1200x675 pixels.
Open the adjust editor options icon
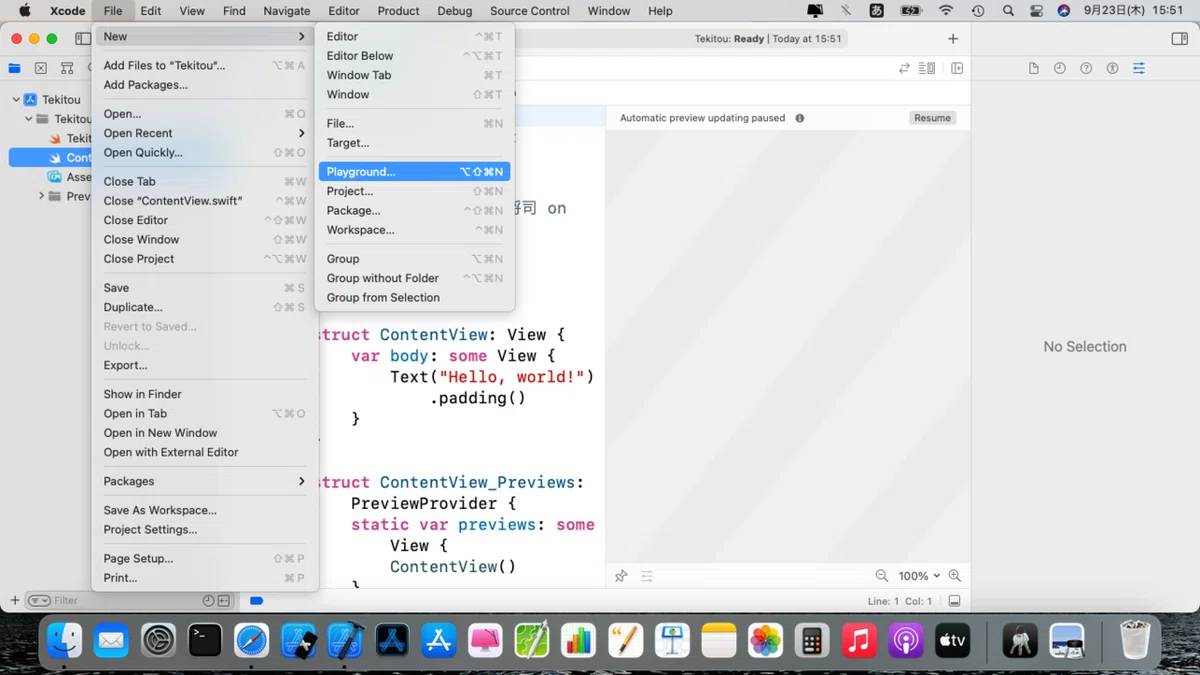(927, 68)
